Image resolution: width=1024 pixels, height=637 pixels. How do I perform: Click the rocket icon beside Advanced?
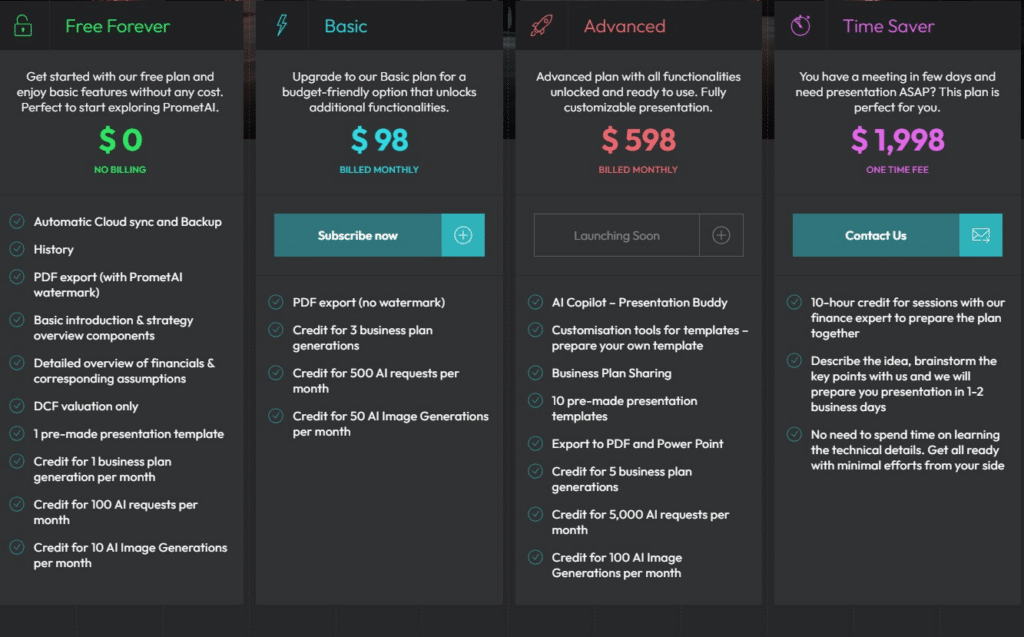point(541,25)
